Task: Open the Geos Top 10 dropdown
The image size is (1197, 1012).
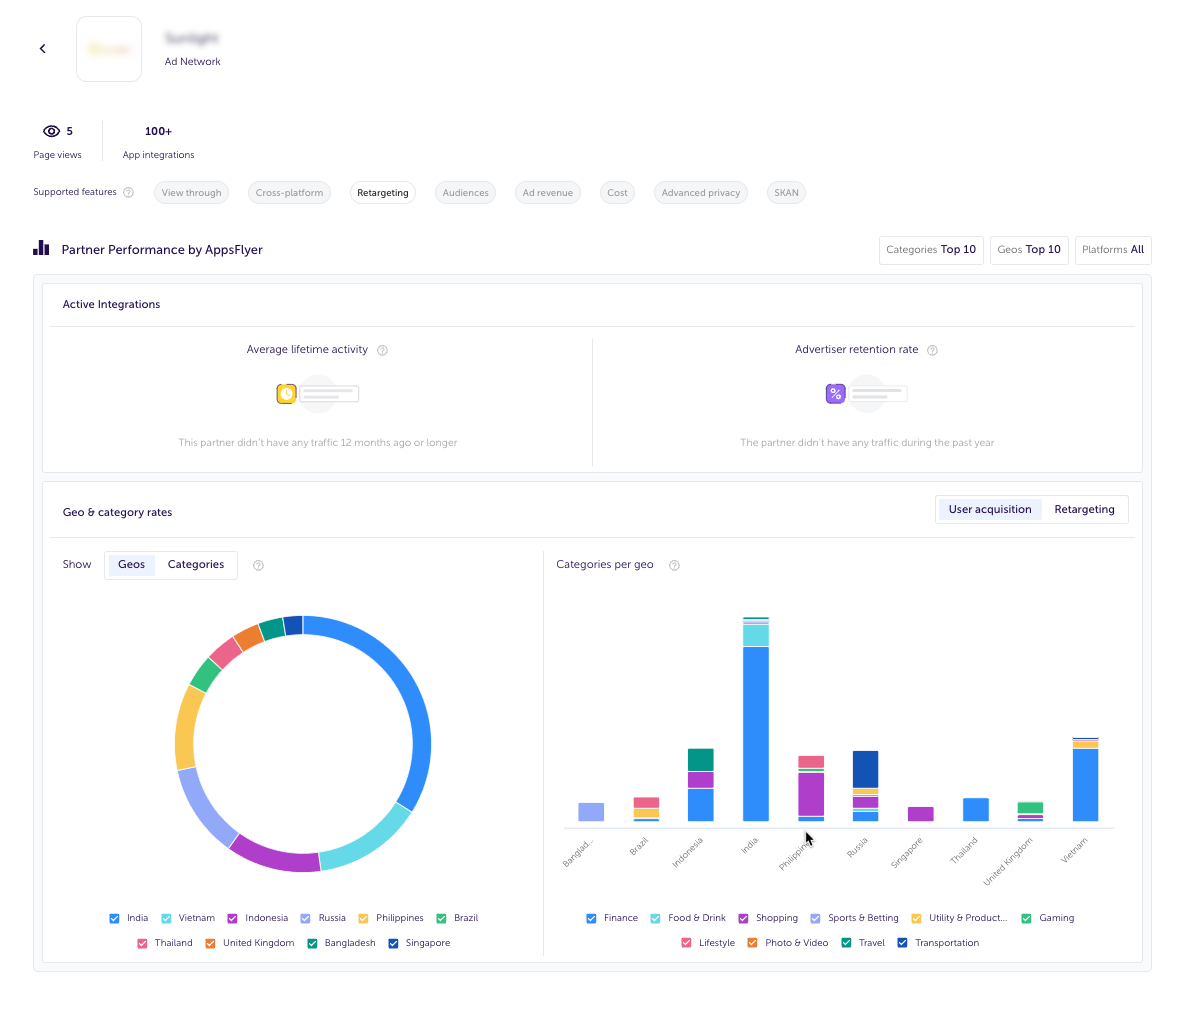Action: click(1028, 250)
